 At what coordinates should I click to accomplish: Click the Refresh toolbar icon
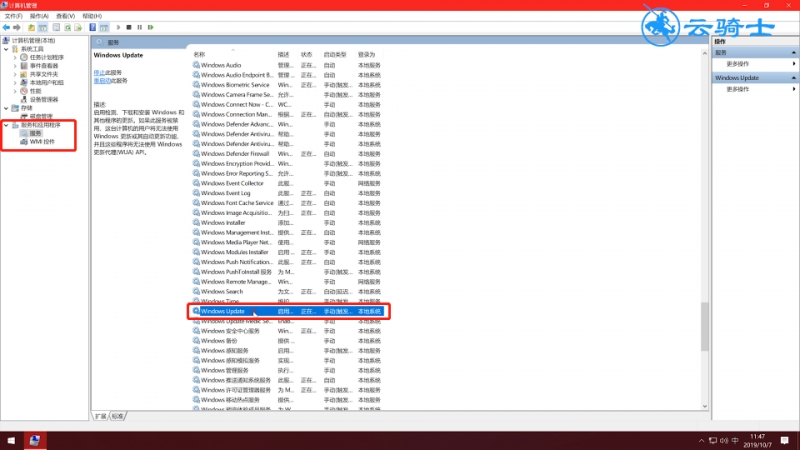(x=67, y=27)
